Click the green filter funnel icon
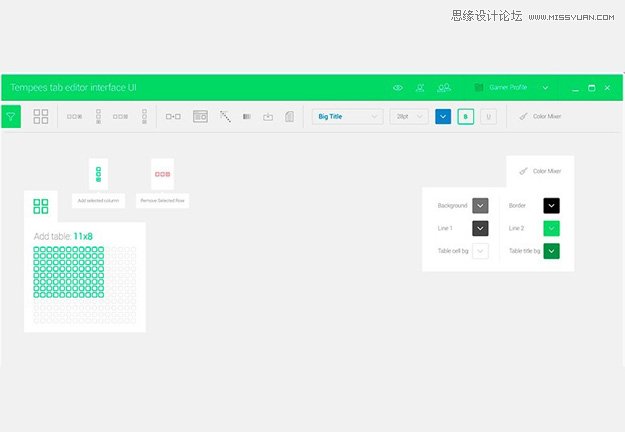The image size is (625, 432). tap(11, 116)
